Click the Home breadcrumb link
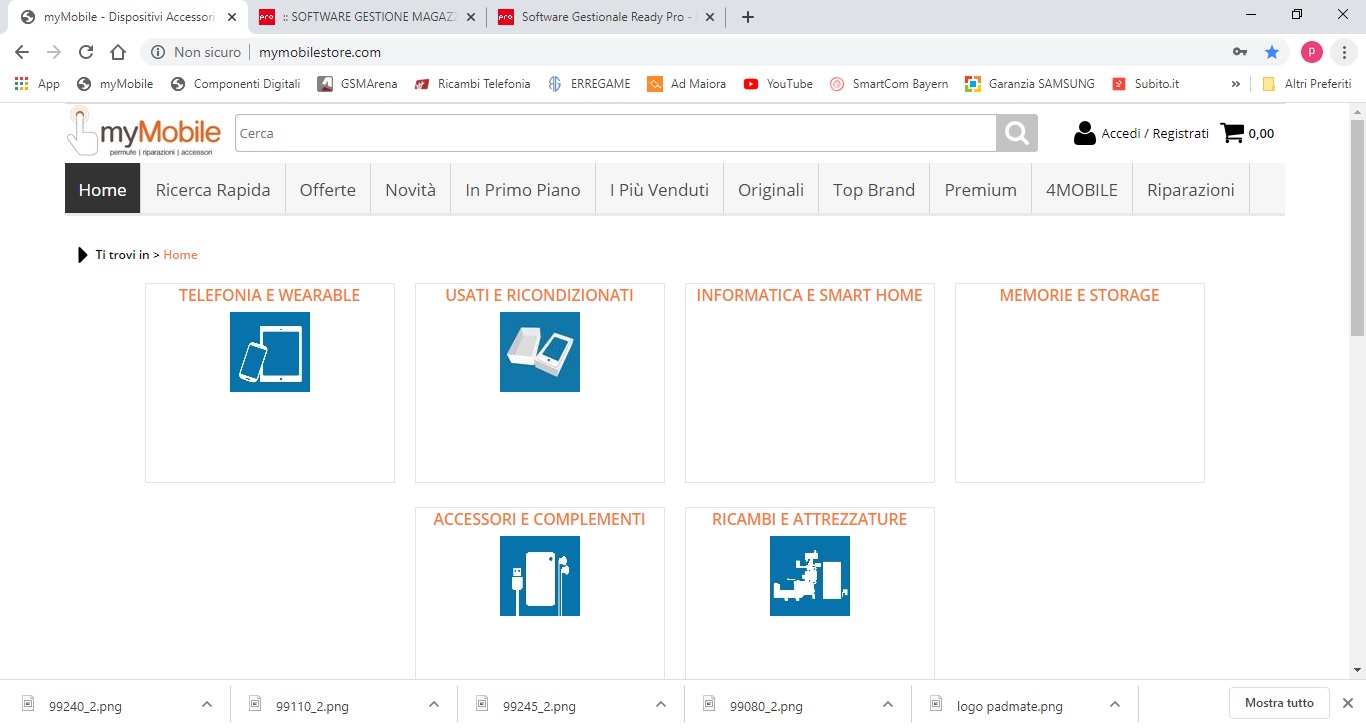Image resolution: width=1366 pixels, height=728 pixels. [x=181, y=255]
